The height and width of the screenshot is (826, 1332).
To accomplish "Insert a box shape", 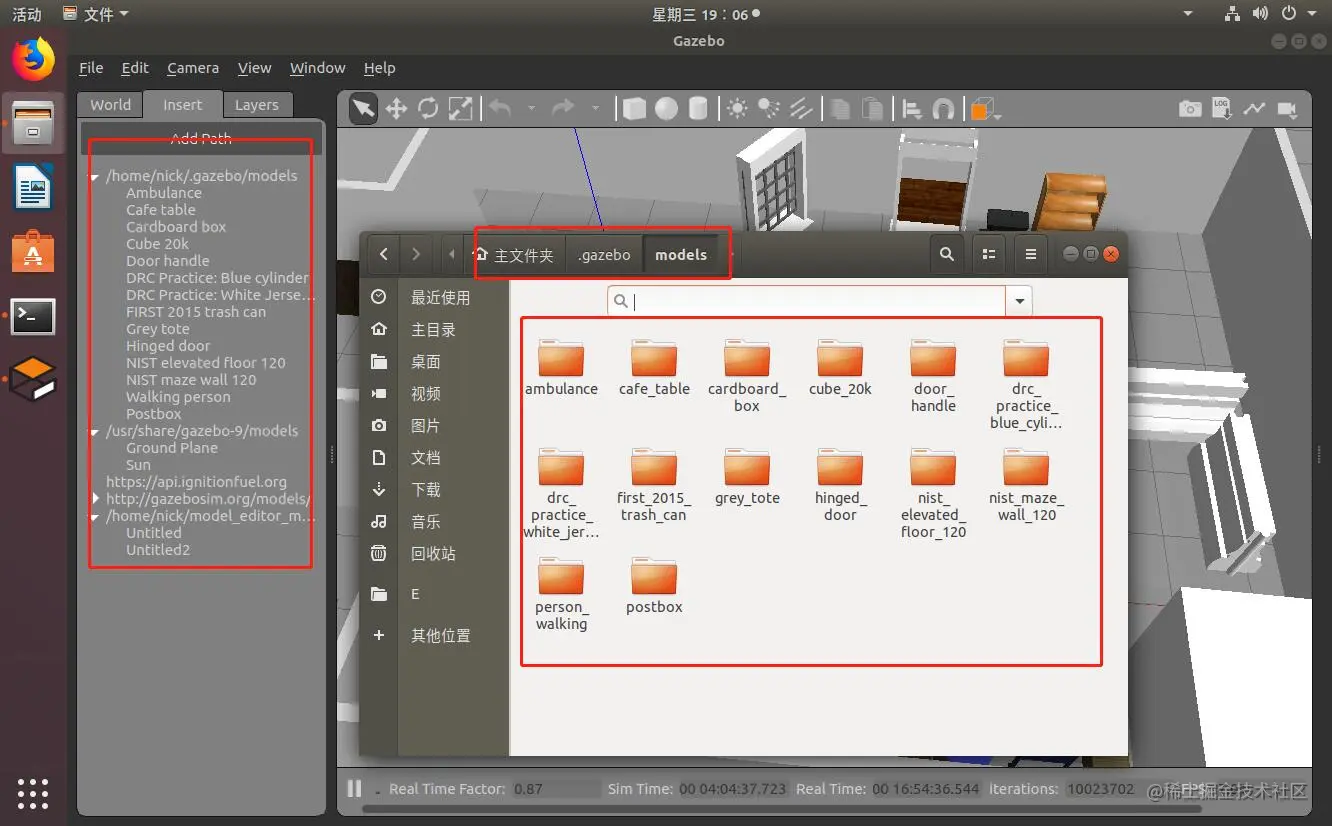I will [634, 109].
